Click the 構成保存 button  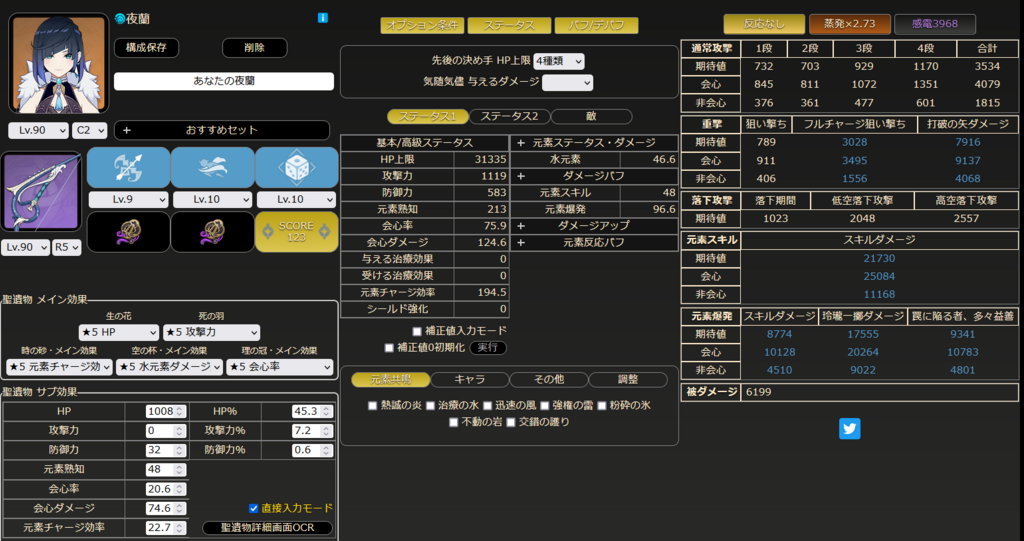click(146, 48)
